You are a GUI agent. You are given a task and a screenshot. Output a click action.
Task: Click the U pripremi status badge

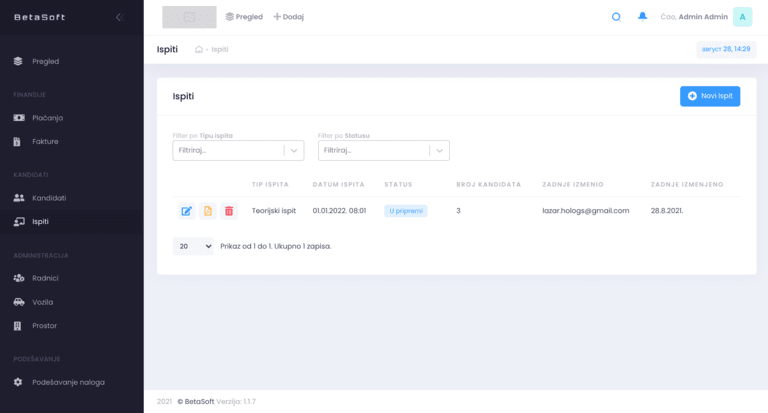click(x=406, y=211)
